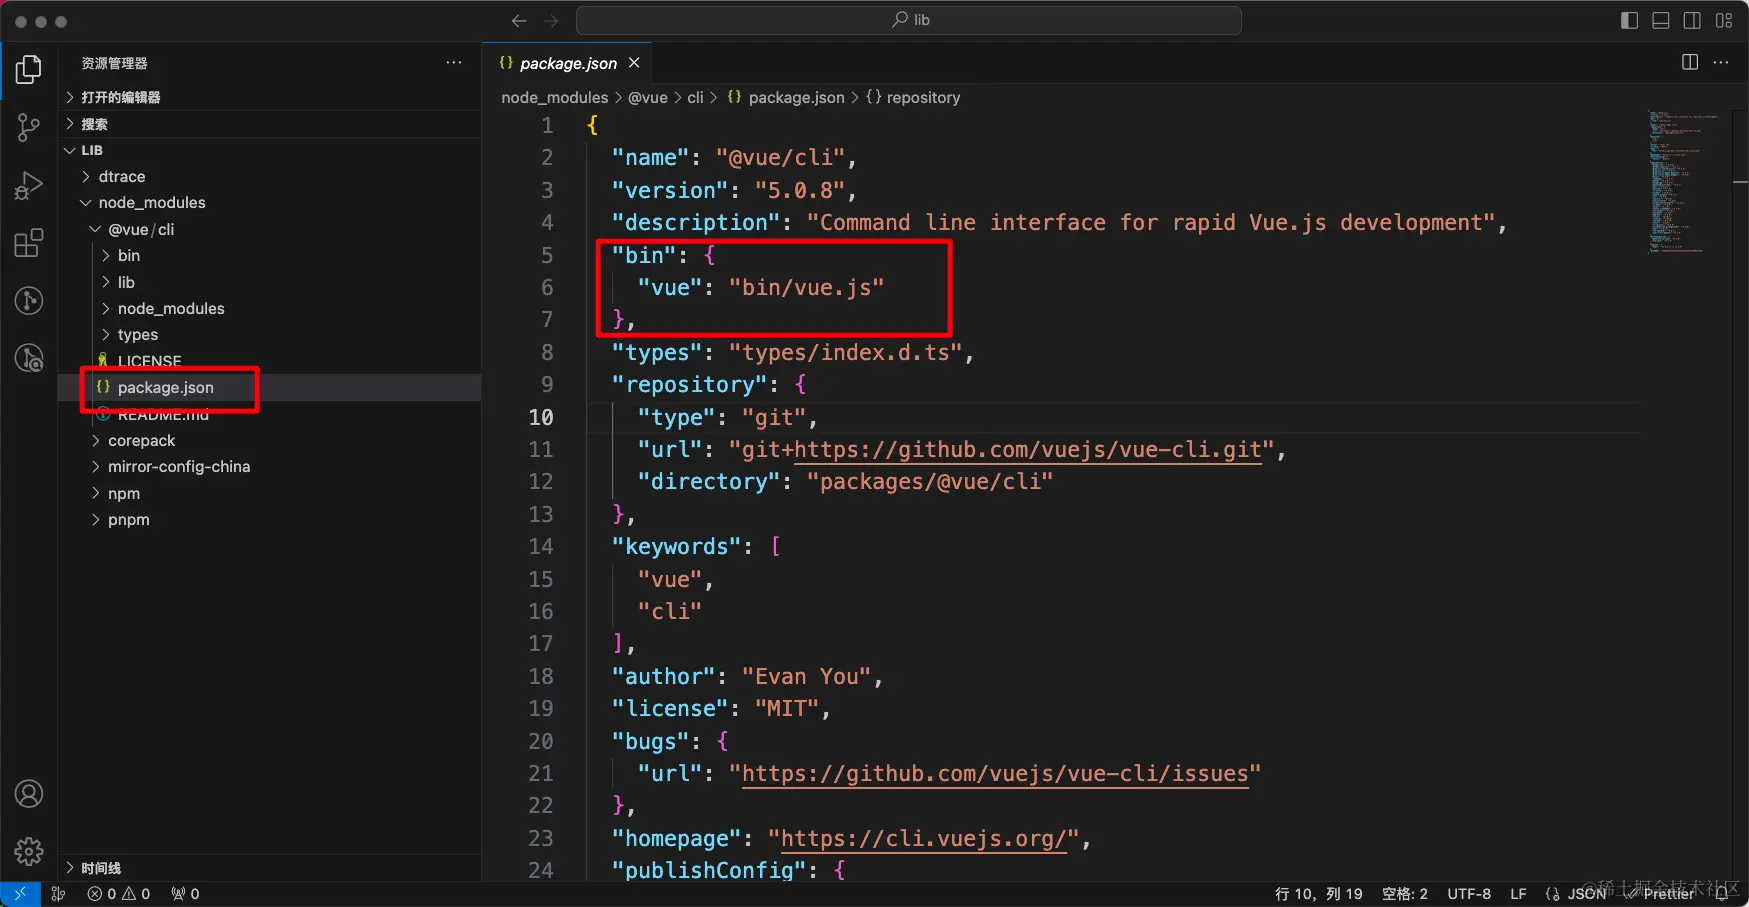Image resolution: width=1749 pixels, height=907 pixels.
Task: Expand the timeline section
Action: (x=270, y=868)
